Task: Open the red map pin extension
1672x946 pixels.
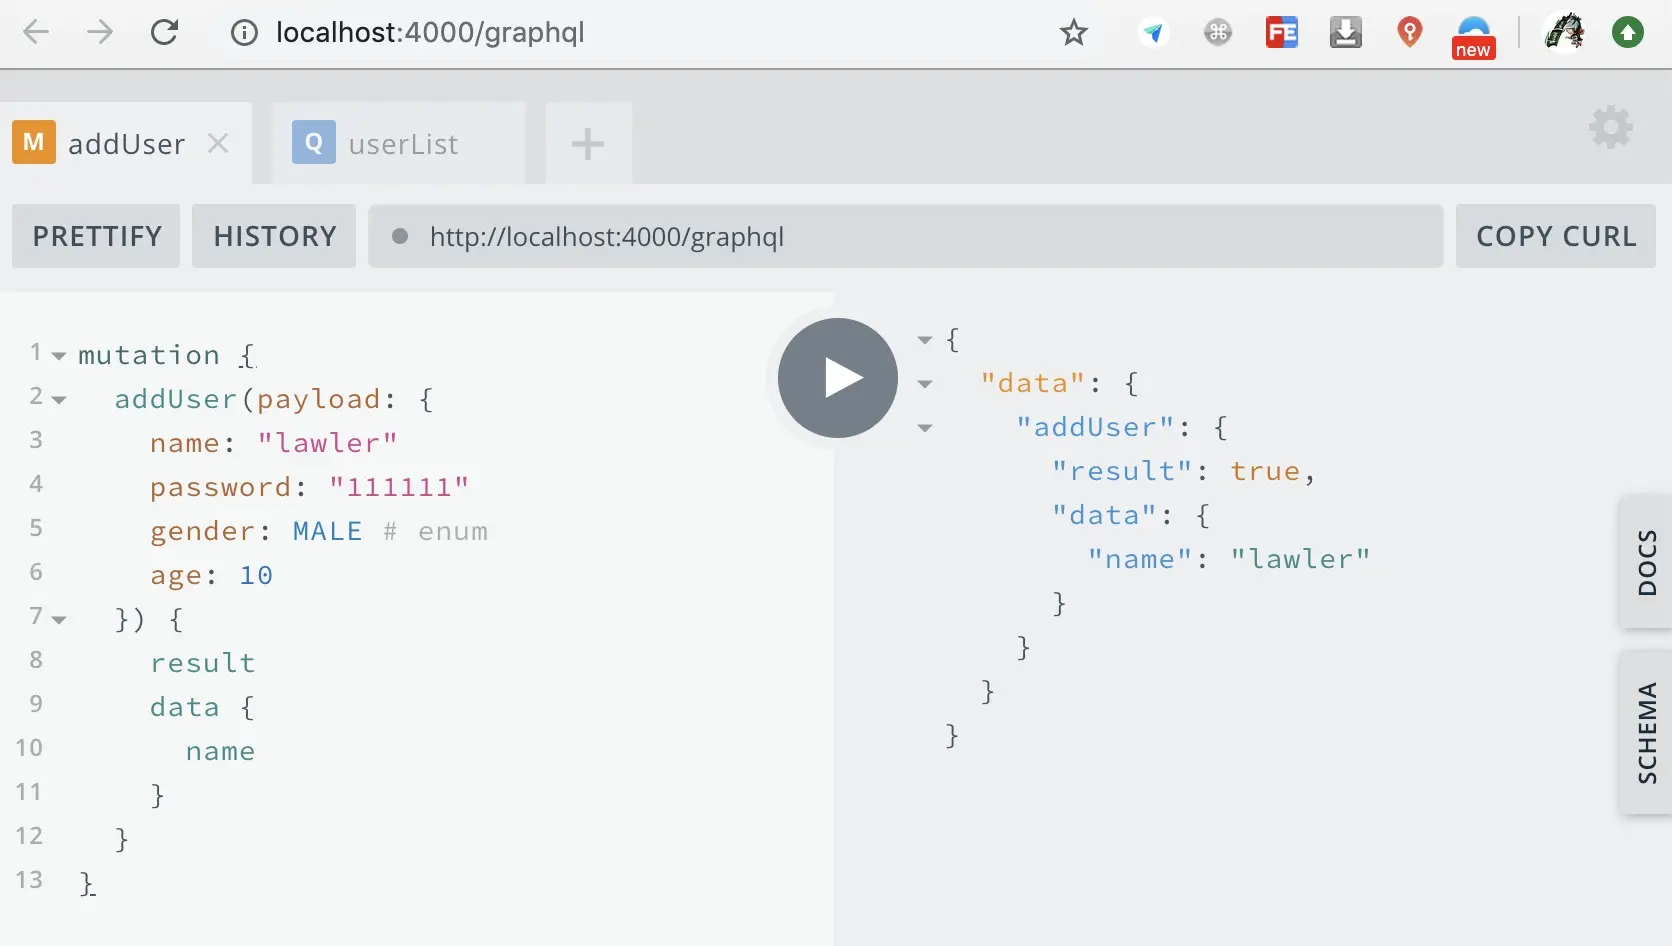Action: coord(1410,33)
